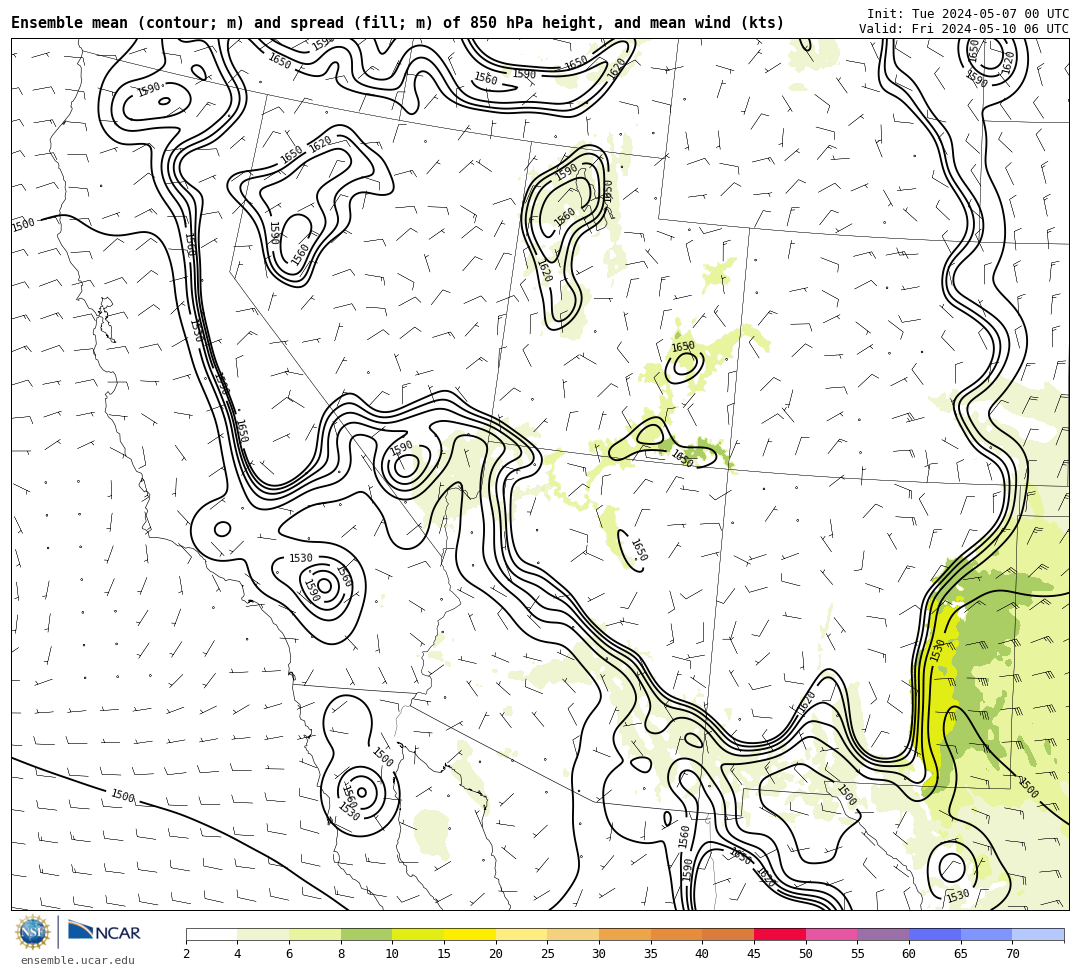Click the NSF logo
This screenshot has width=1080, height=973.
32,932
